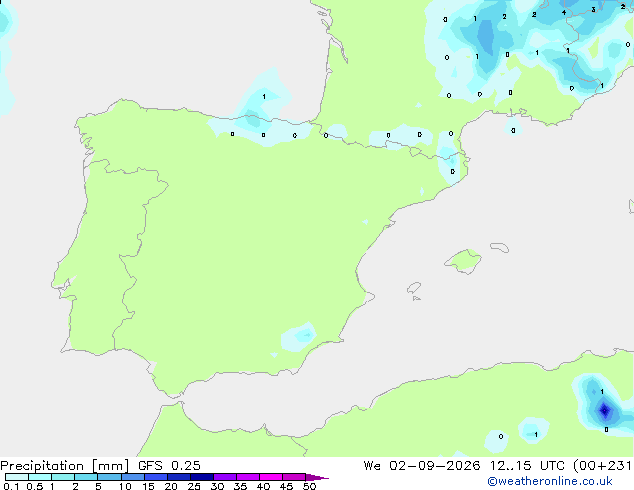This screenshot has height=490, width=634.
Task: Select the 30–35 mm purple legend swatch
Action: [225, 477]
